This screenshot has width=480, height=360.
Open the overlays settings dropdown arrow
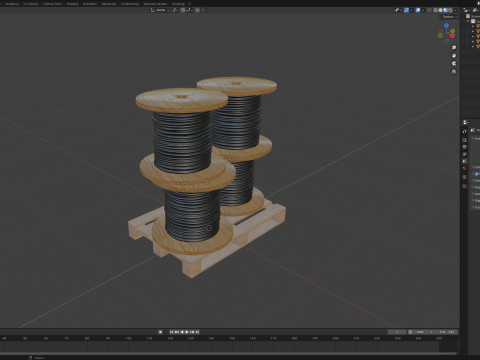(423, 10)
